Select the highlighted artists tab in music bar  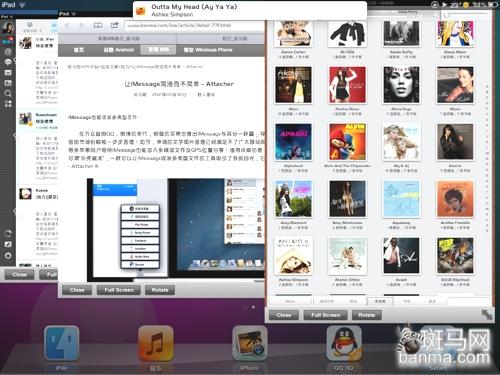[380, 301]
